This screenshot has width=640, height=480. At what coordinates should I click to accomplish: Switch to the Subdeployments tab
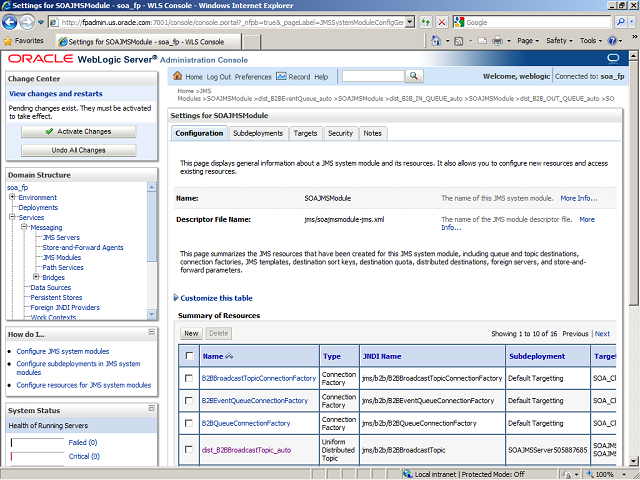[x=257, y=133]
